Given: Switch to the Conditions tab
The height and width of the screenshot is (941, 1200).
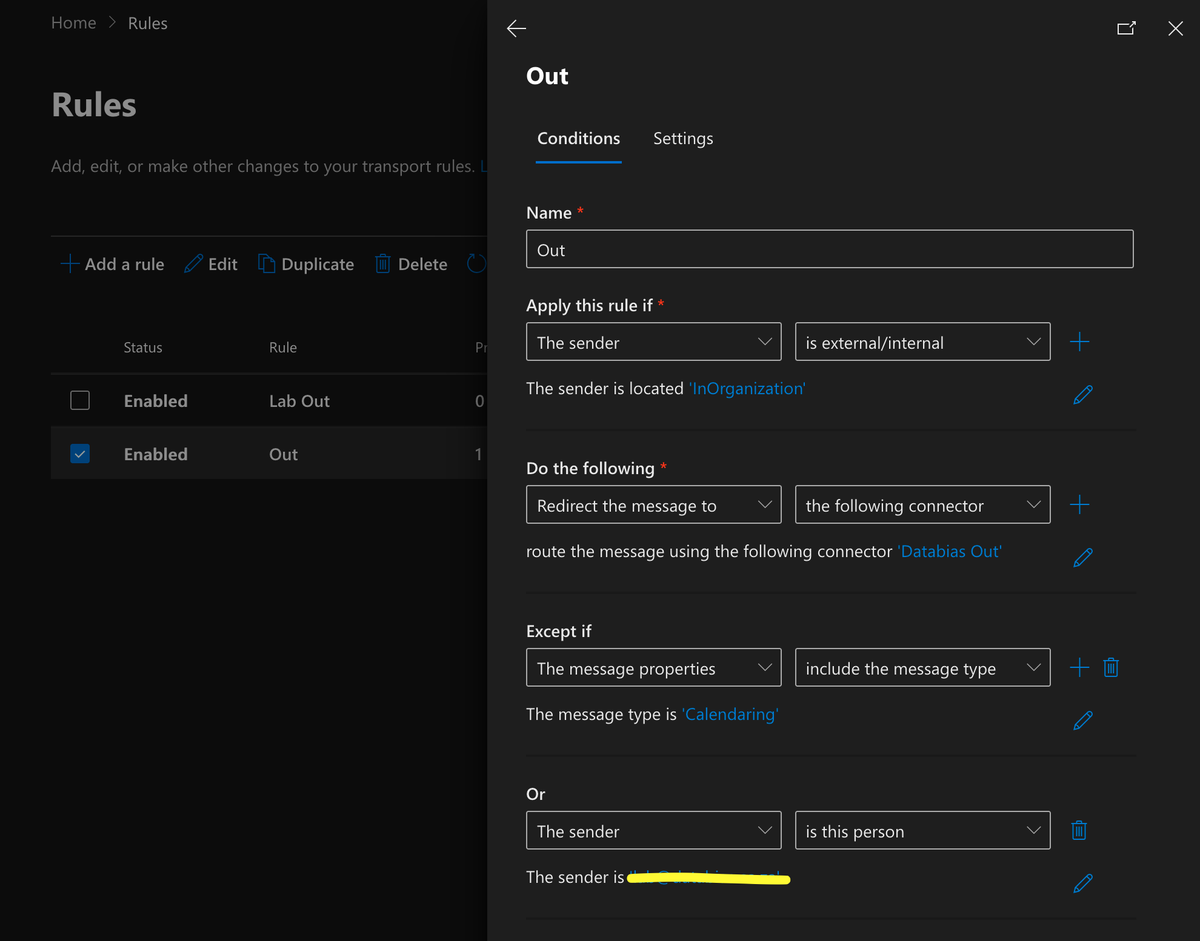Looking at the screenshot, I should click(578, 139).
